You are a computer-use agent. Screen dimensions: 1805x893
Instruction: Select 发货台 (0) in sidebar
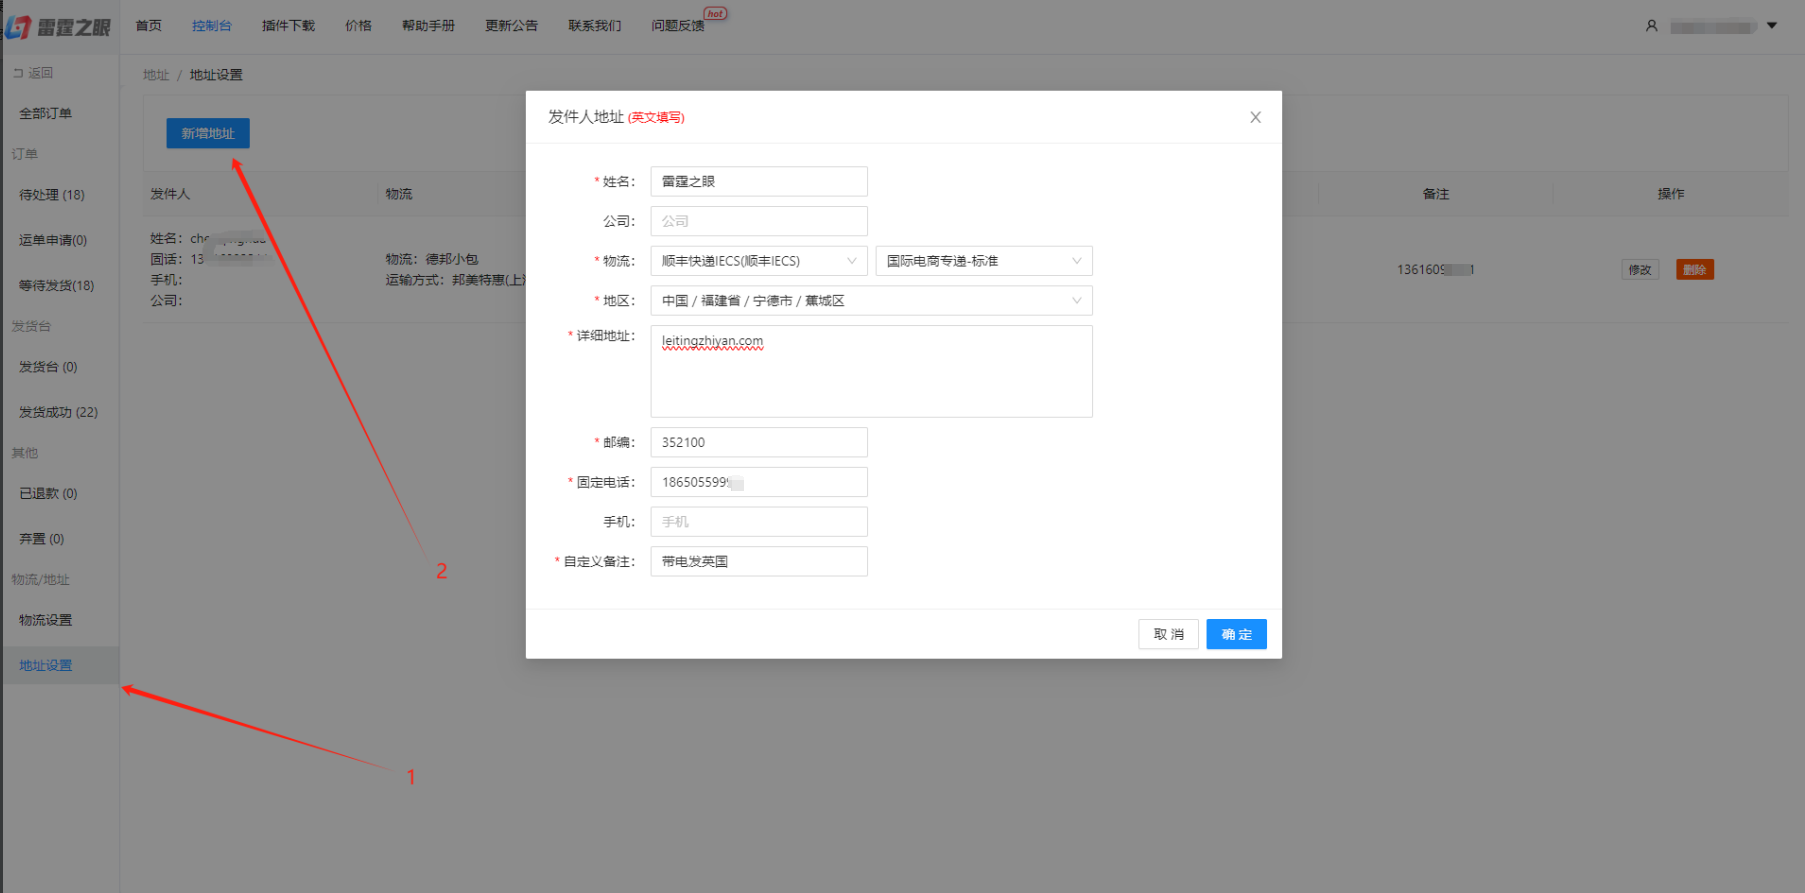point(48,367)
